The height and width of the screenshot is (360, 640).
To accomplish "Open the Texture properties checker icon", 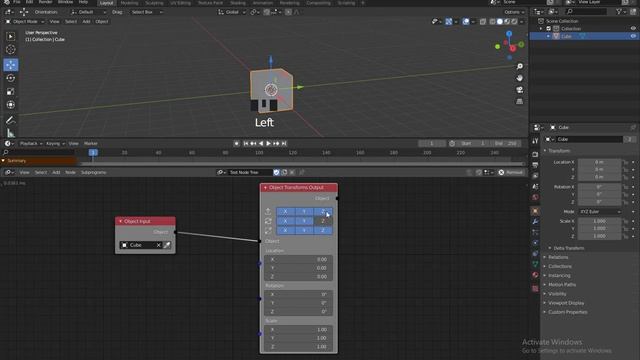I will 535,289.
